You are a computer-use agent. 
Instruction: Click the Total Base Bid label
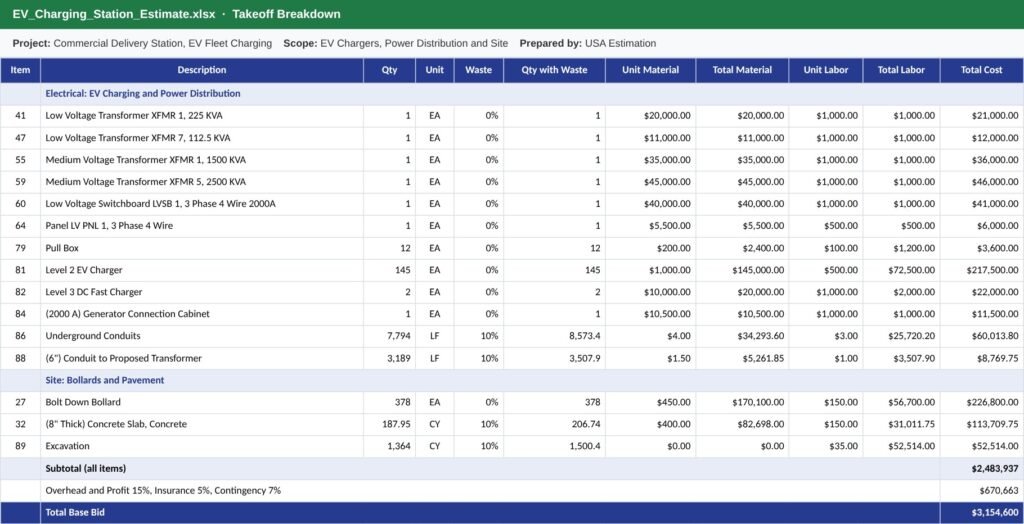coord(75,513)
